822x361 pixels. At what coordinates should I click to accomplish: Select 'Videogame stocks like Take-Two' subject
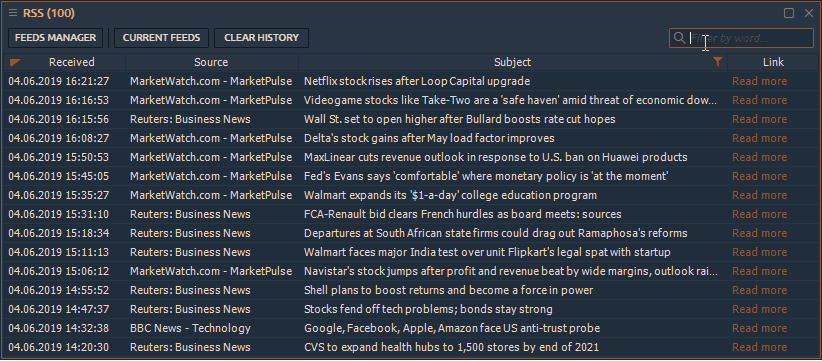511,100
